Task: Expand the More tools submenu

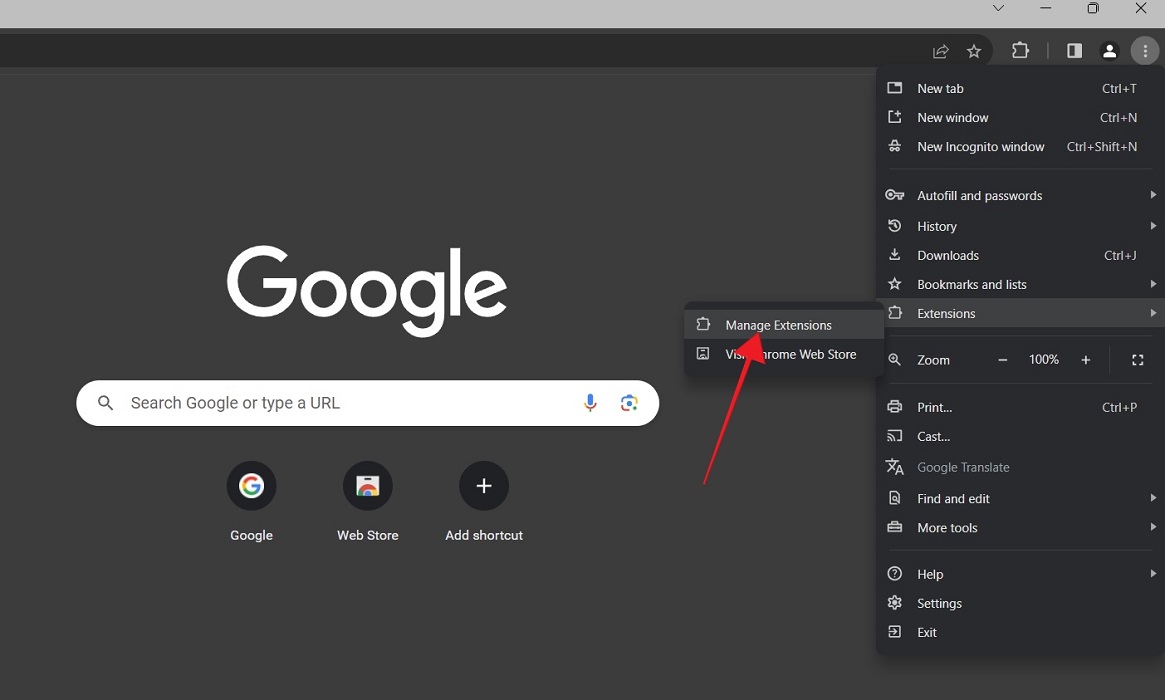Action: click(946, 527)
